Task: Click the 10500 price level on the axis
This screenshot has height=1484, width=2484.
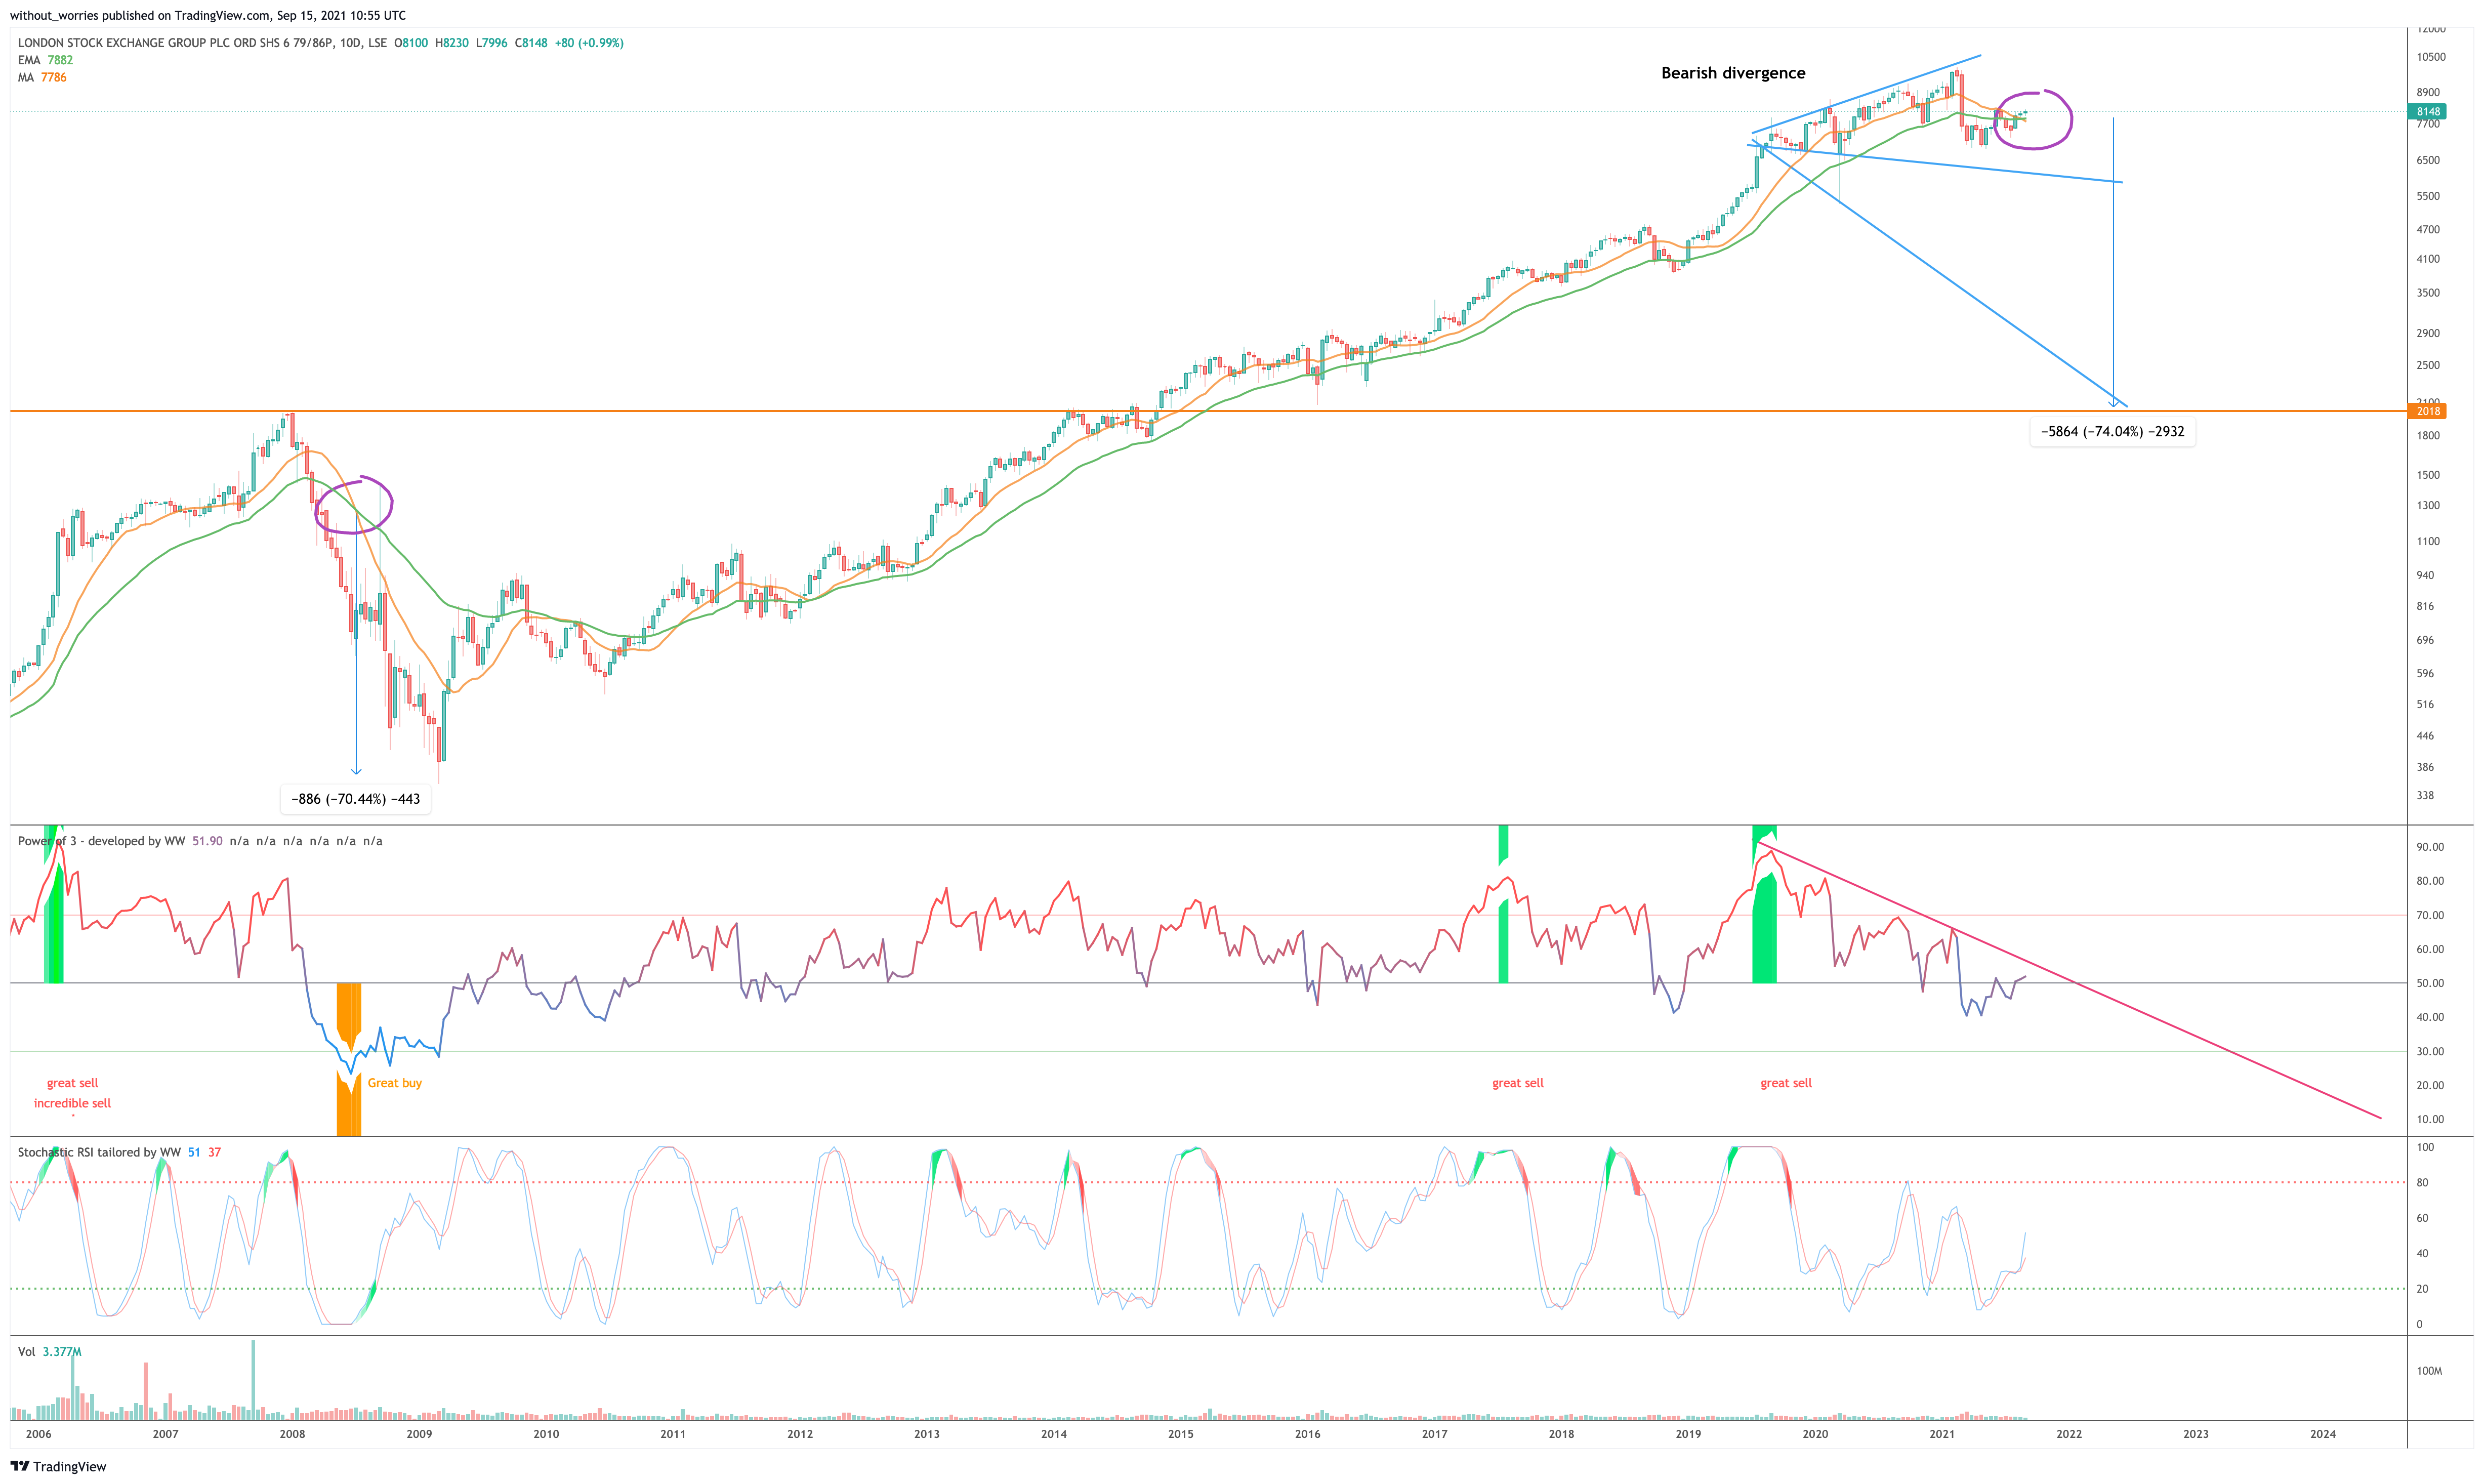Action: pos(2431,57)
